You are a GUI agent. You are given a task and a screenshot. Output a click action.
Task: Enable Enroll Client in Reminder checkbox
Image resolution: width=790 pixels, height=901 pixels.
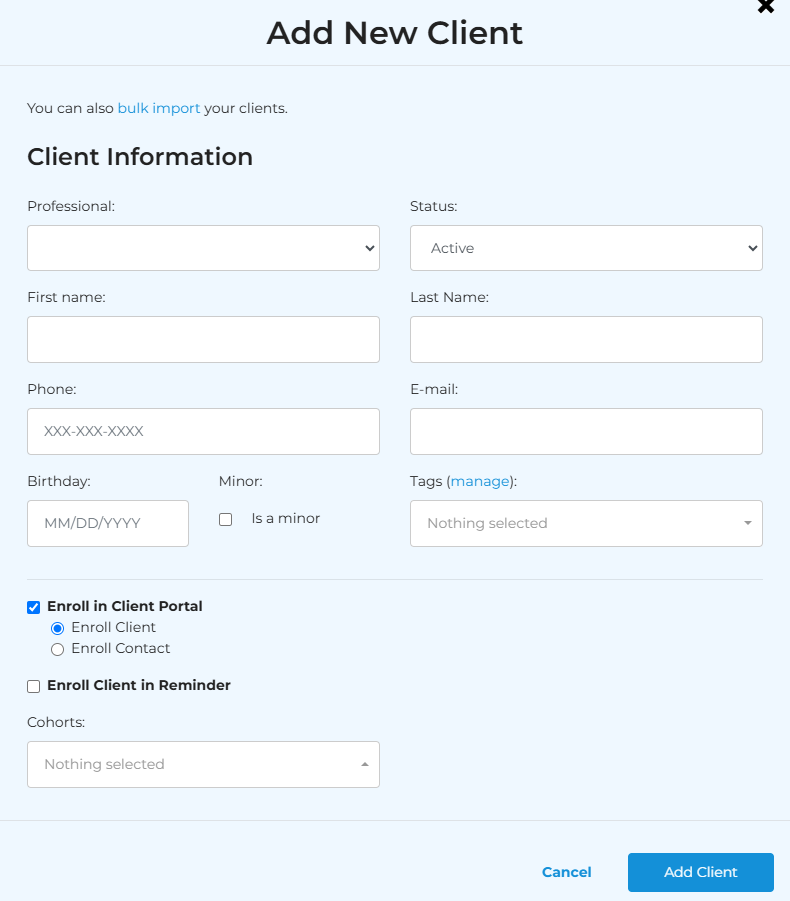33,686
